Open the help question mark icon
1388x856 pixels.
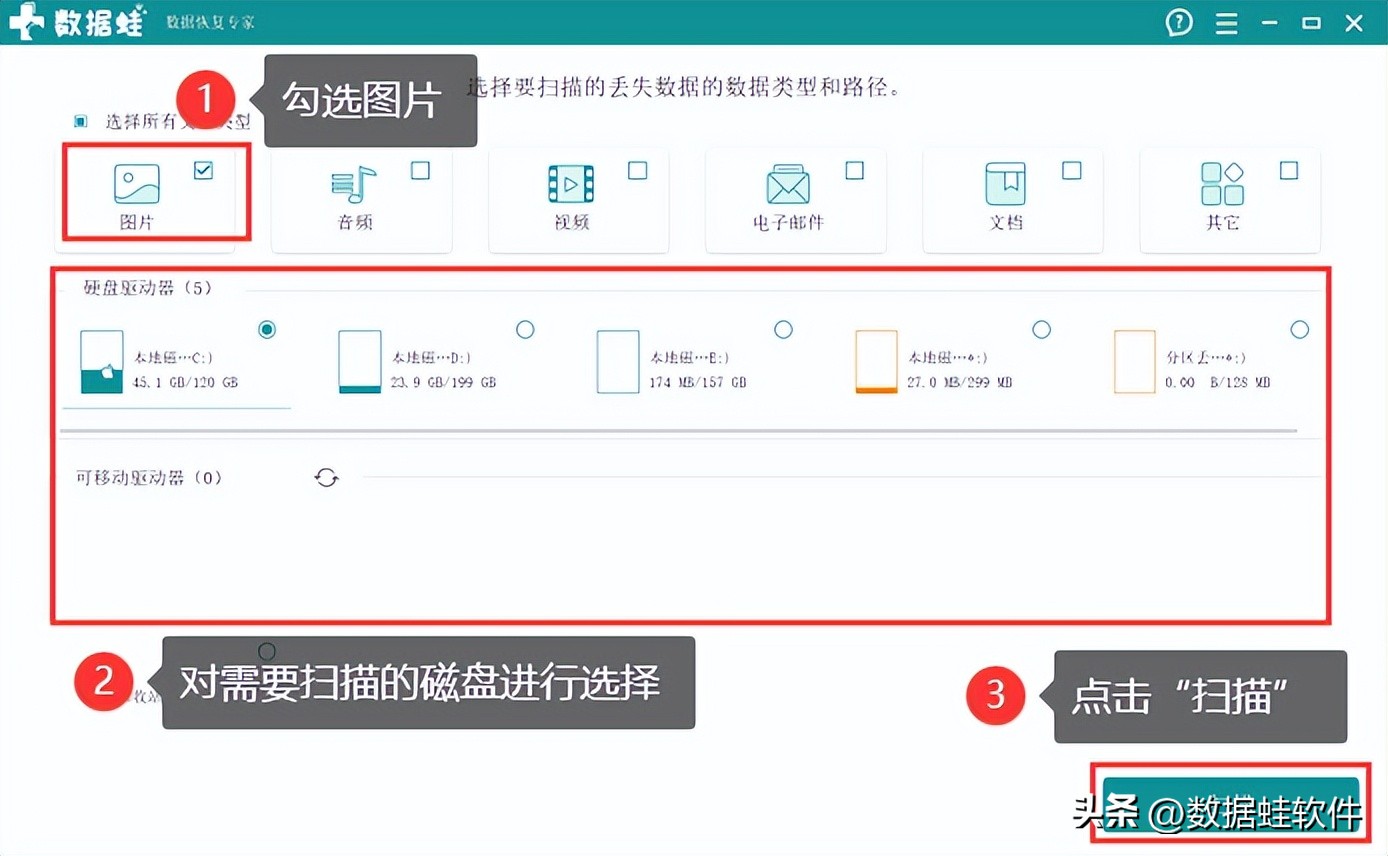[x=1178, y=22]
